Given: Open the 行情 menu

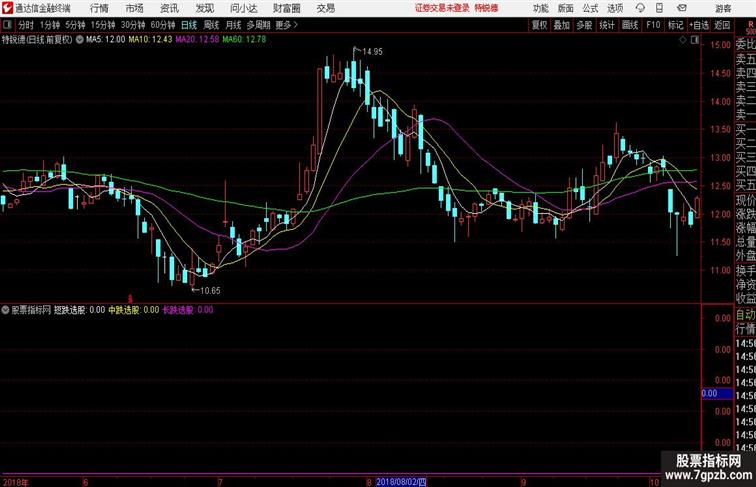Looking at the screenshot, I should (x=99, y=8).
